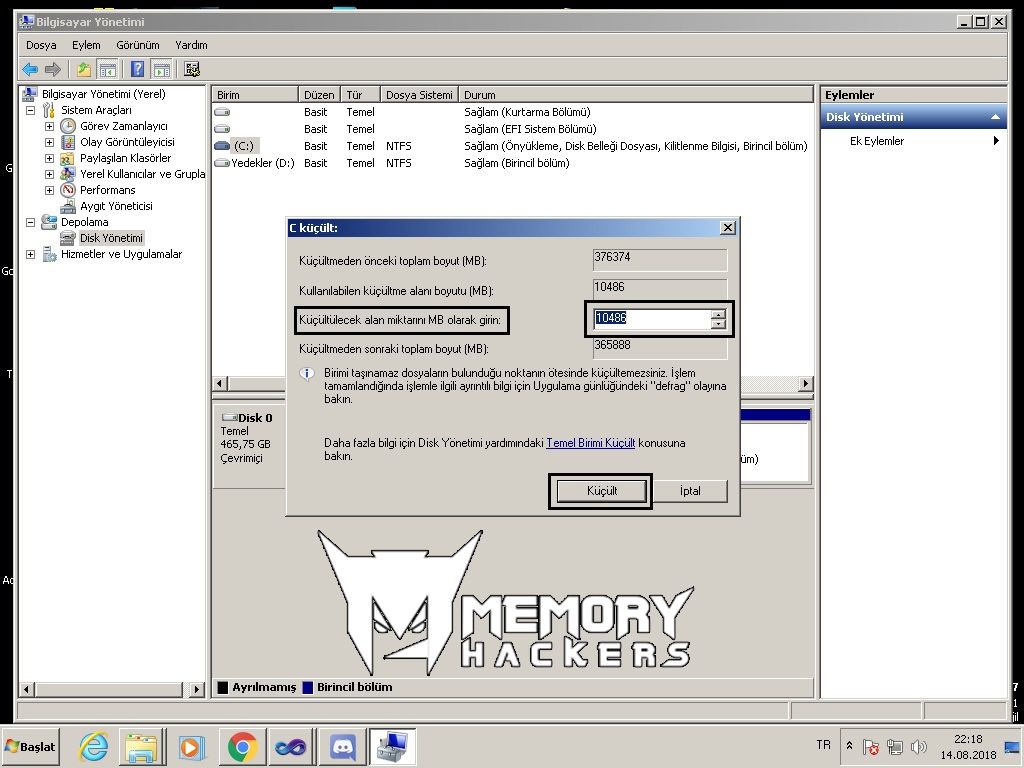Sort by the Düzen column header
The width and height of the screenshot is (1024, 768).
pos(319,95)
